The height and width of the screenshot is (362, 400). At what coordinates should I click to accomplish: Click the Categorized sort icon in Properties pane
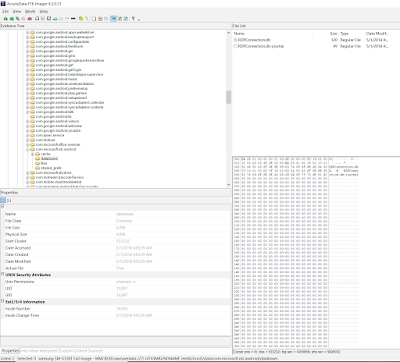pyautogui.click(x=3, y=200)
